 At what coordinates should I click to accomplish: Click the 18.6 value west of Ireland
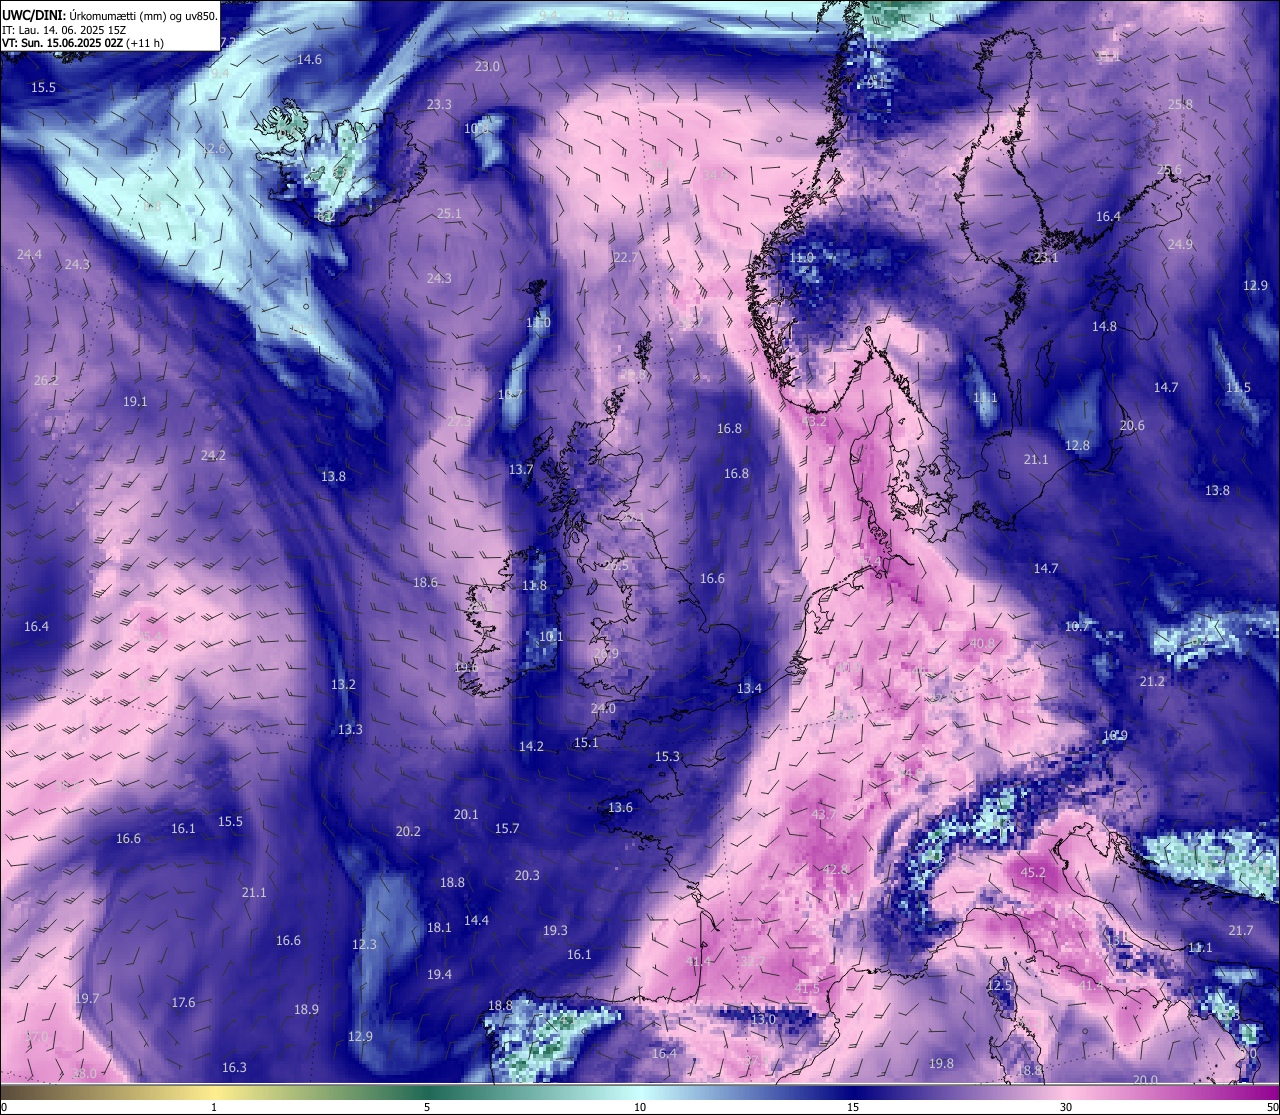point(426,583)
